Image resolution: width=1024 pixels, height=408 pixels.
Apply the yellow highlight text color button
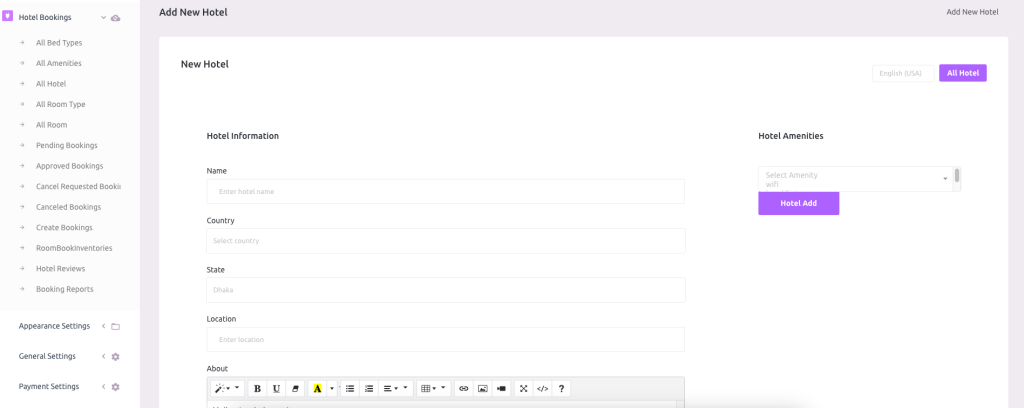tap(317, 388)
